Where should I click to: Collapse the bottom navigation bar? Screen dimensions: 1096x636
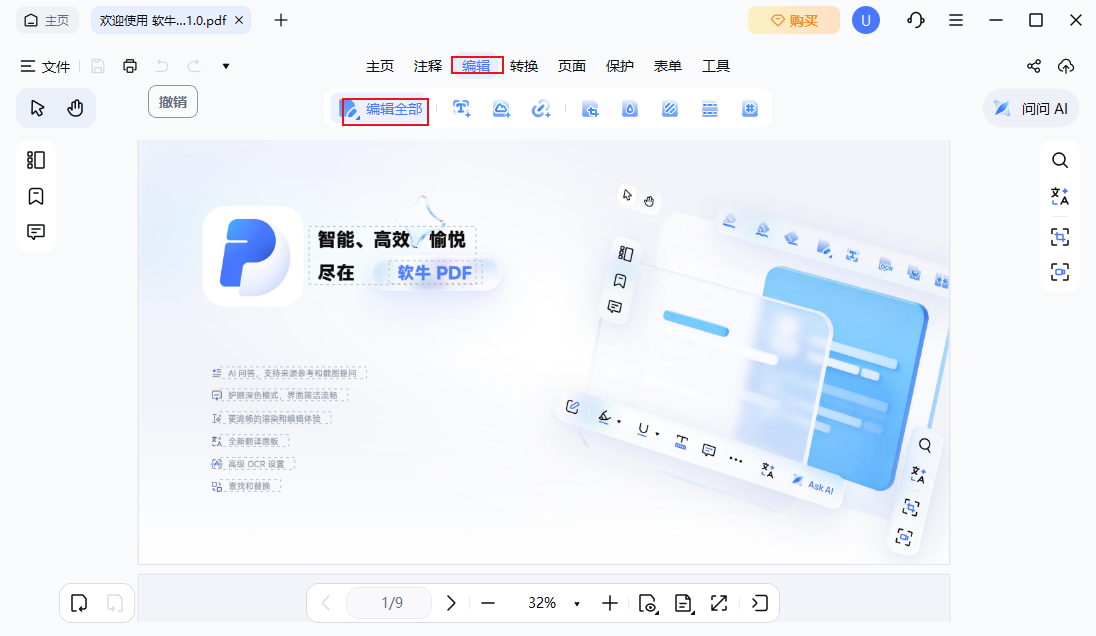click(759, 602)
